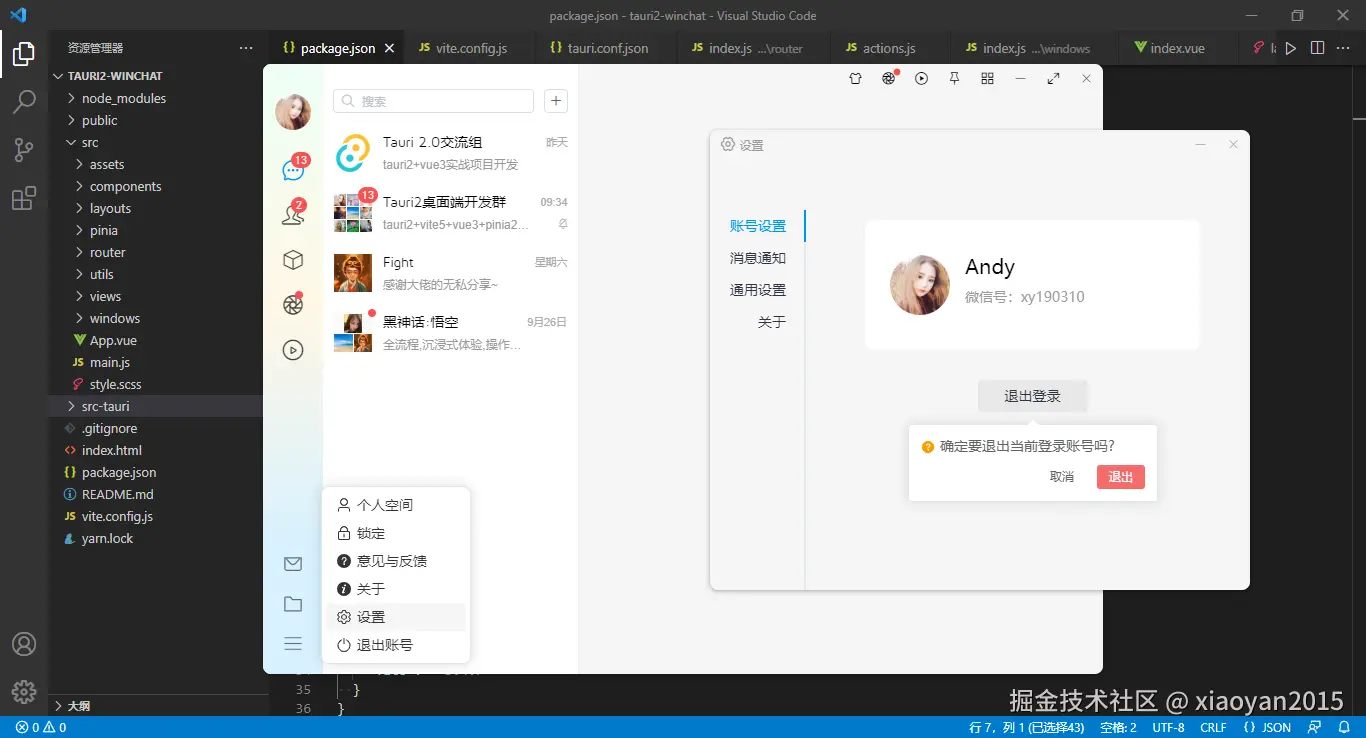The image size is (1366, 738).
Task: Switch to the 消息通知 settings tab
Action: [757, 257]
